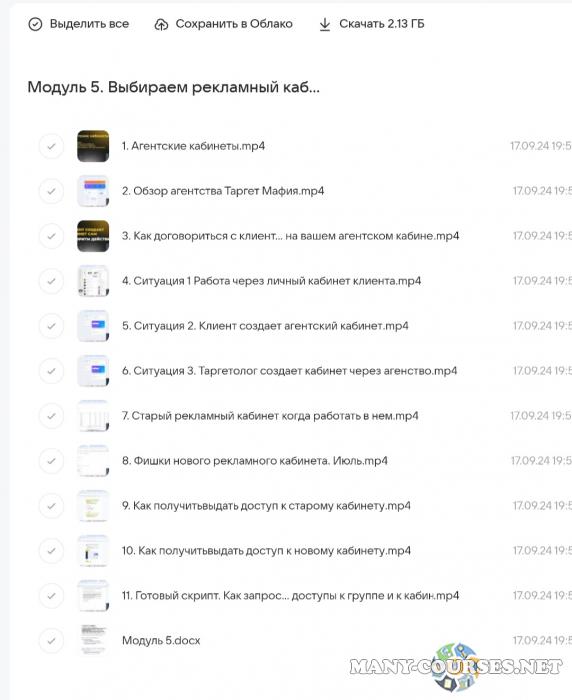
Task: Open thumbnail of Обзор агентства Таргет Мафия
Action: coord(93,191)
